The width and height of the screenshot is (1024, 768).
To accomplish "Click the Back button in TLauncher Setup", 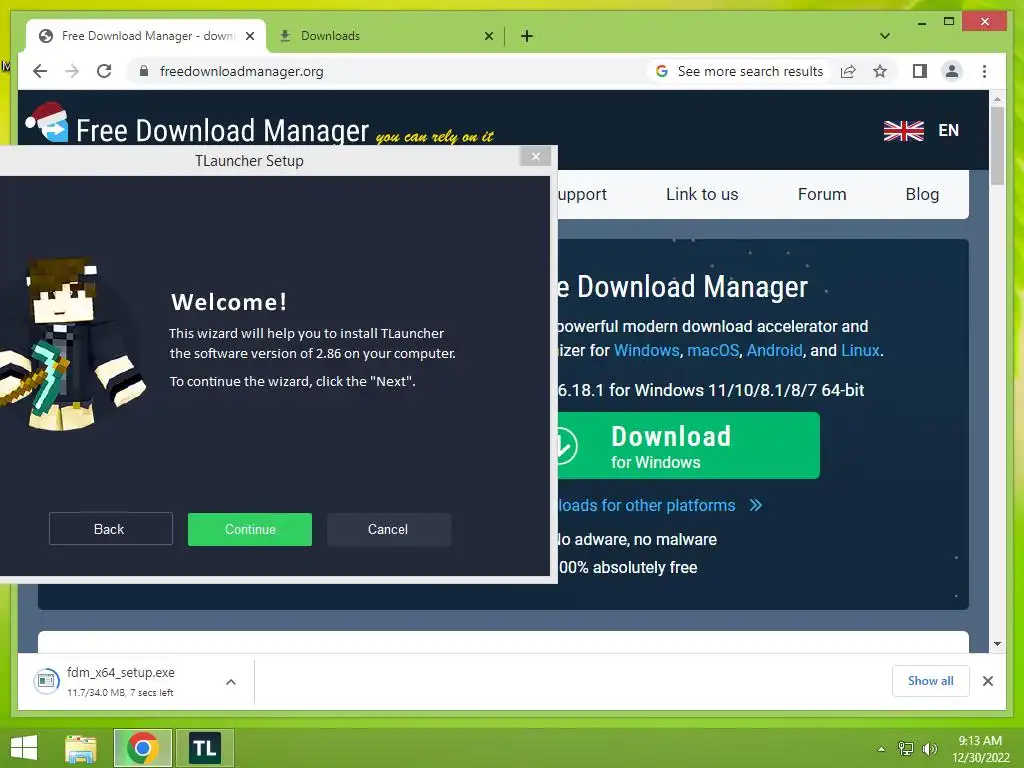I will (x=110, y=529).
